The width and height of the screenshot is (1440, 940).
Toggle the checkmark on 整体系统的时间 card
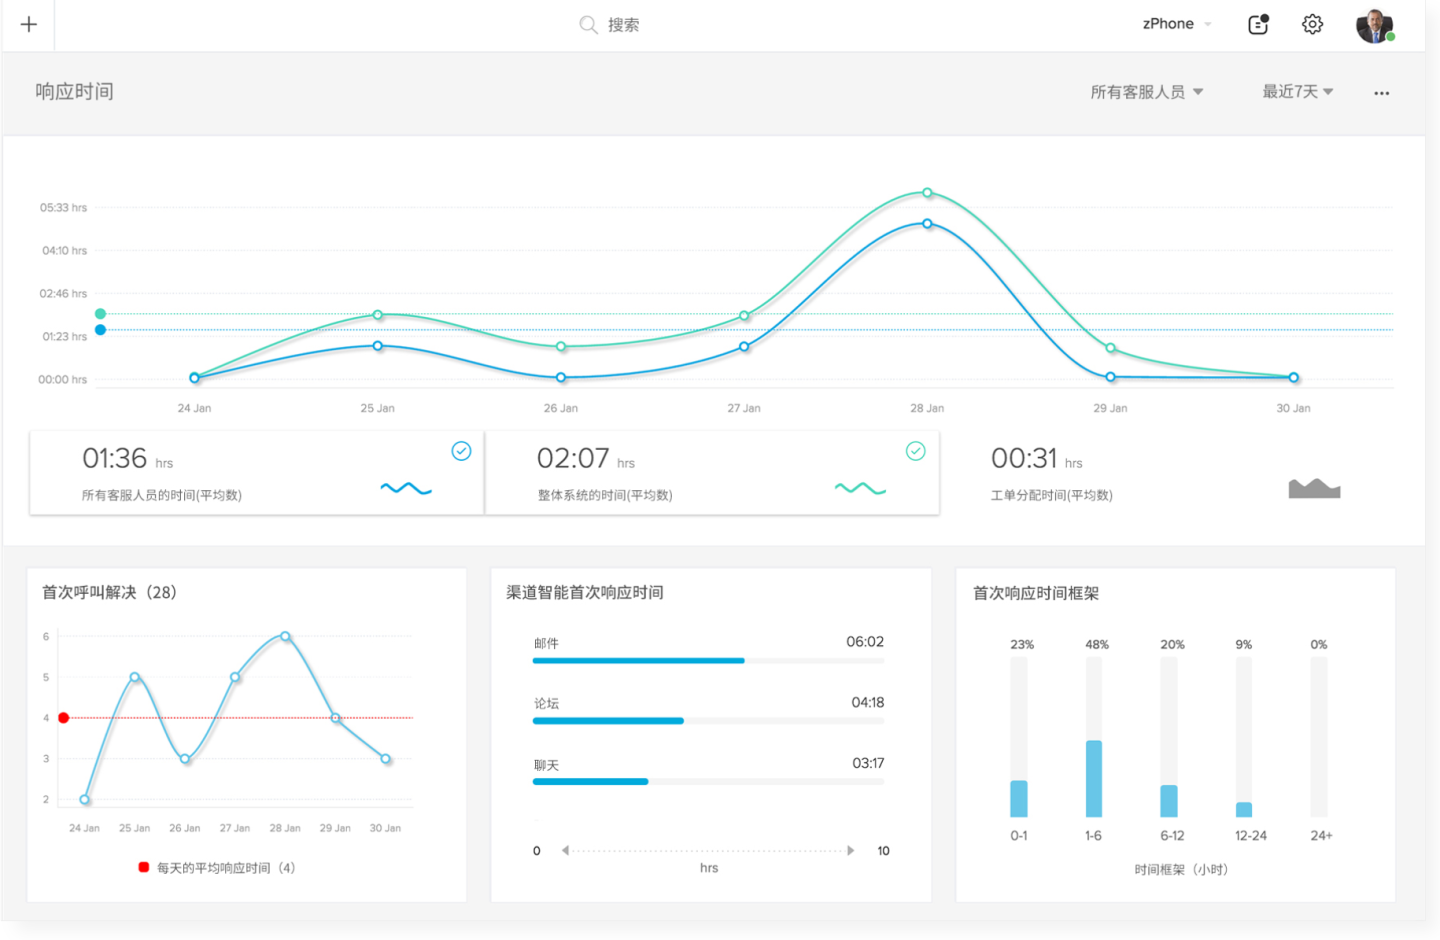click(915, 451)
